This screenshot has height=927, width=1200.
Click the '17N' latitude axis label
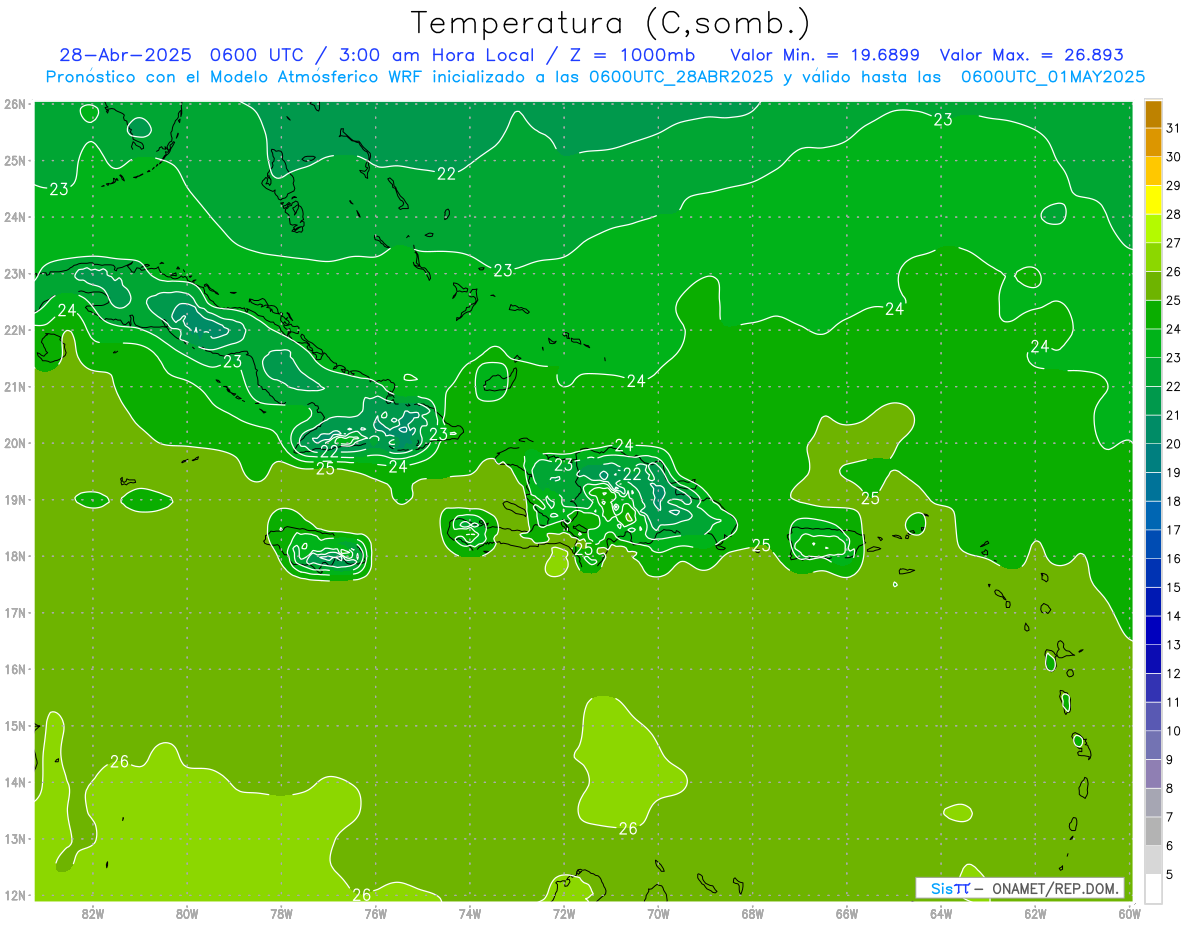(x=15, y=612)
